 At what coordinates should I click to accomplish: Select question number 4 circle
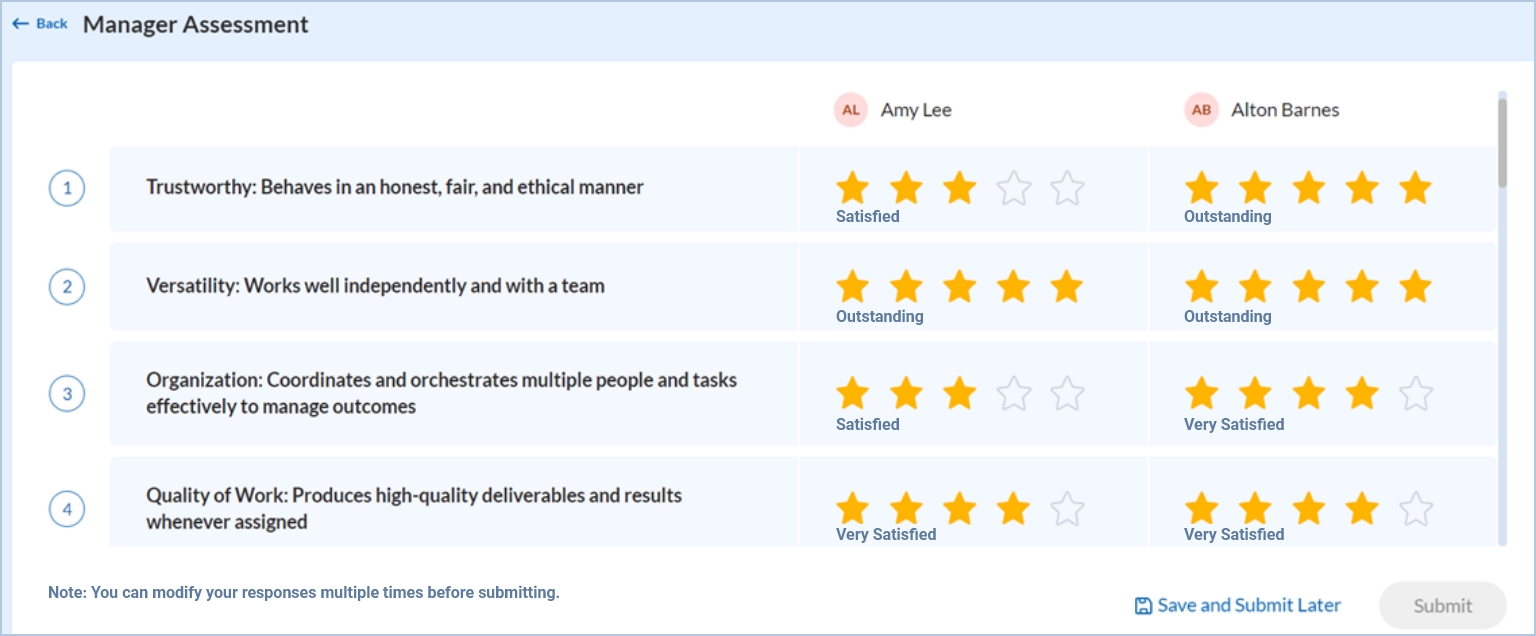[x=67, y=509]
